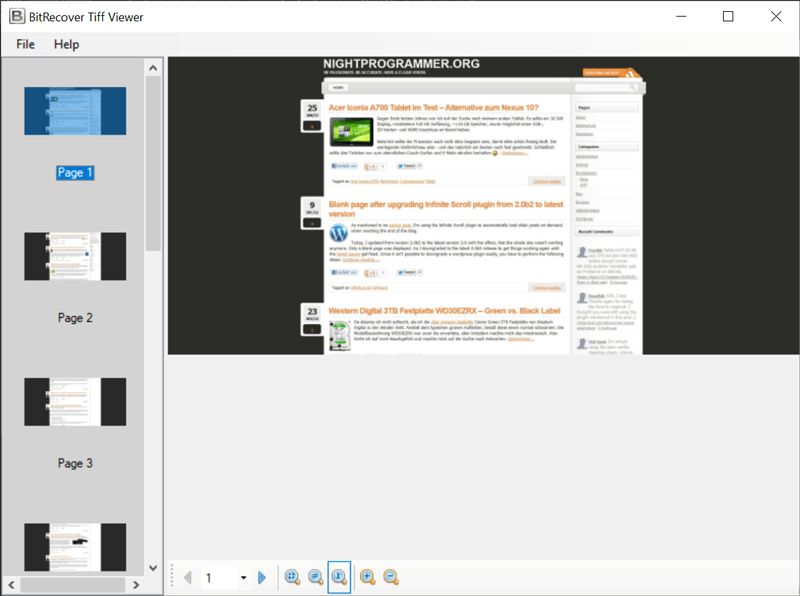Screen dimensions: 800x596
Task: Click the NIGHTPROGRAMMER.ORG heading in preview
Action: click(x=402, y=64)
